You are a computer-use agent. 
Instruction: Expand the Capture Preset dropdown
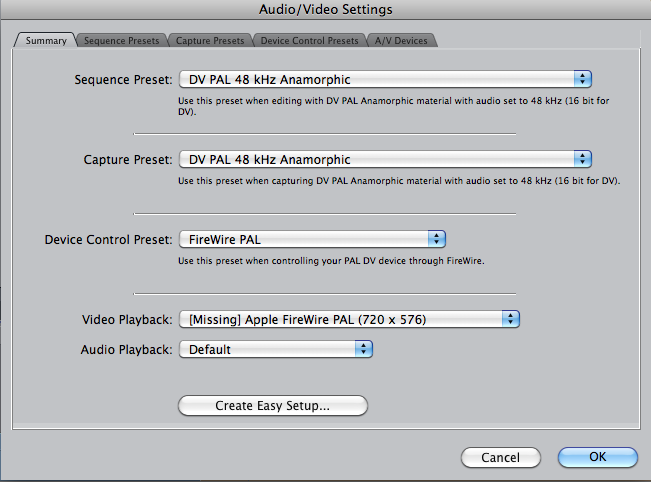385,159
